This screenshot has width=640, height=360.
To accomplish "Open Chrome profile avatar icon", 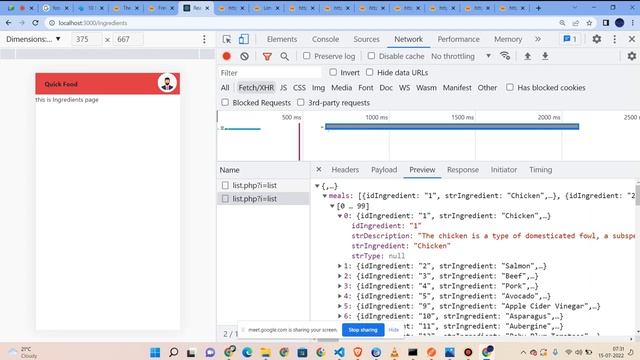I will click(620, 23).
